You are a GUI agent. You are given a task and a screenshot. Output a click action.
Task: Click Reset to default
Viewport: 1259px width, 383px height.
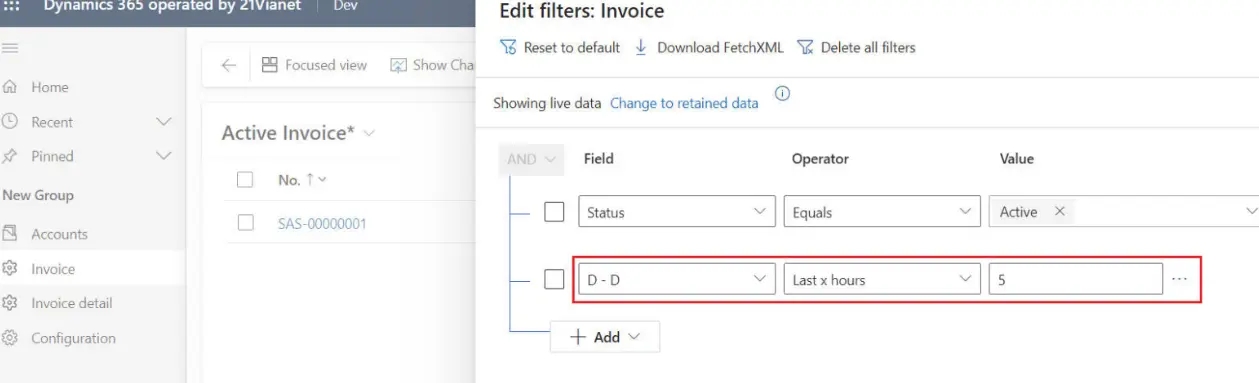[560, 47]
